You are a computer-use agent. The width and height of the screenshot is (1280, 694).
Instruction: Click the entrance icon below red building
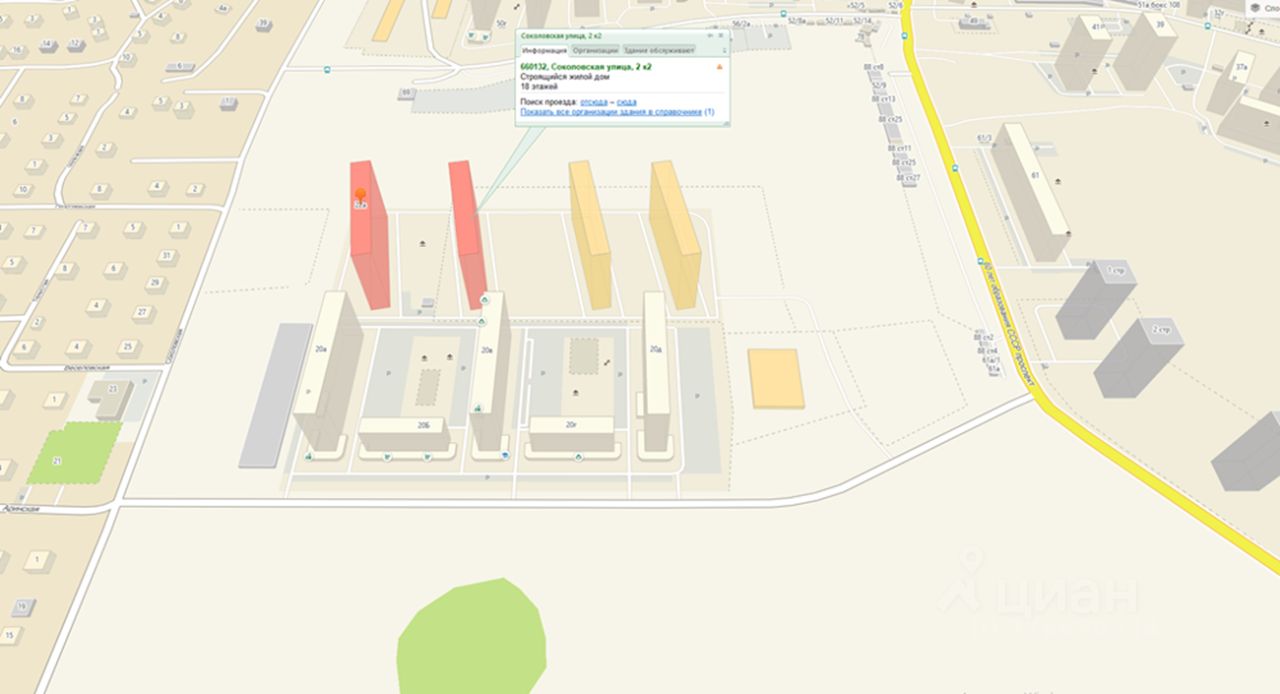(484, 299)
